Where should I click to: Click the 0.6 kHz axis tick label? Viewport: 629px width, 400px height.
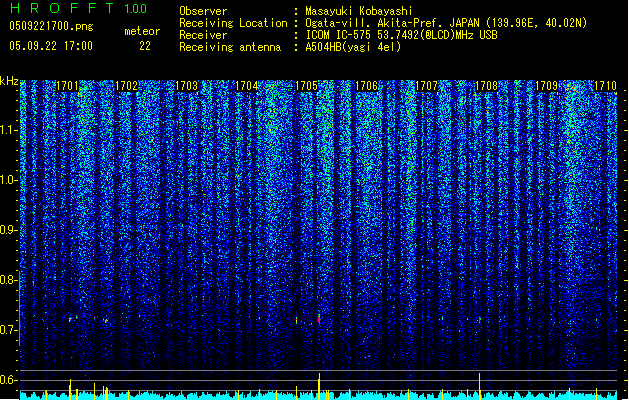coord(9,380)
